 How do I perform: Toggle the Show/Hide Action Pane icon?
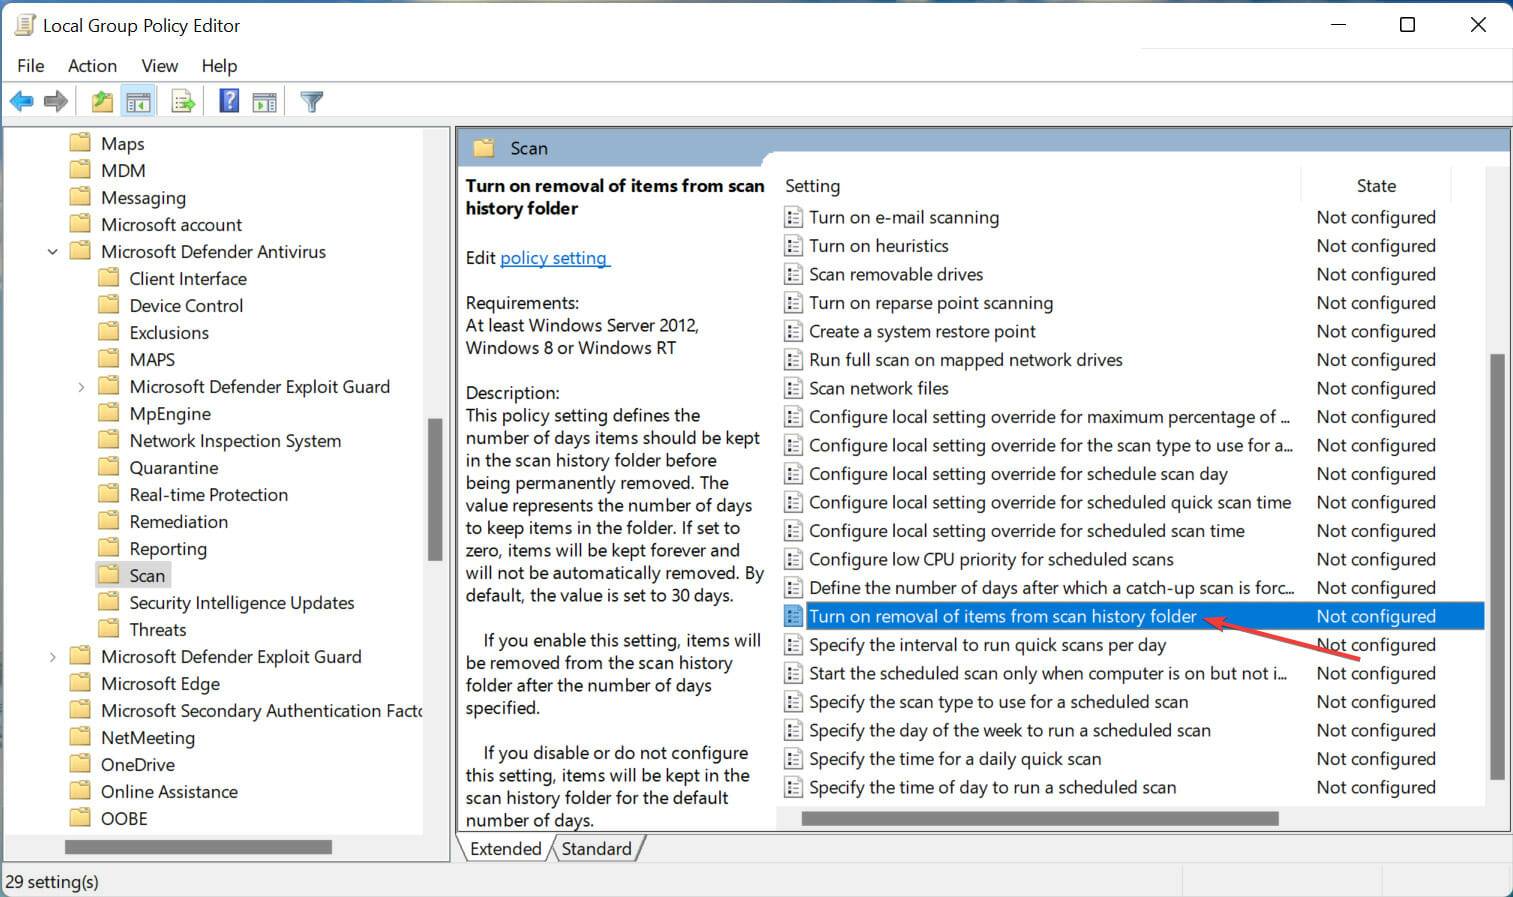pyautogui.click(x=264, y=100)
